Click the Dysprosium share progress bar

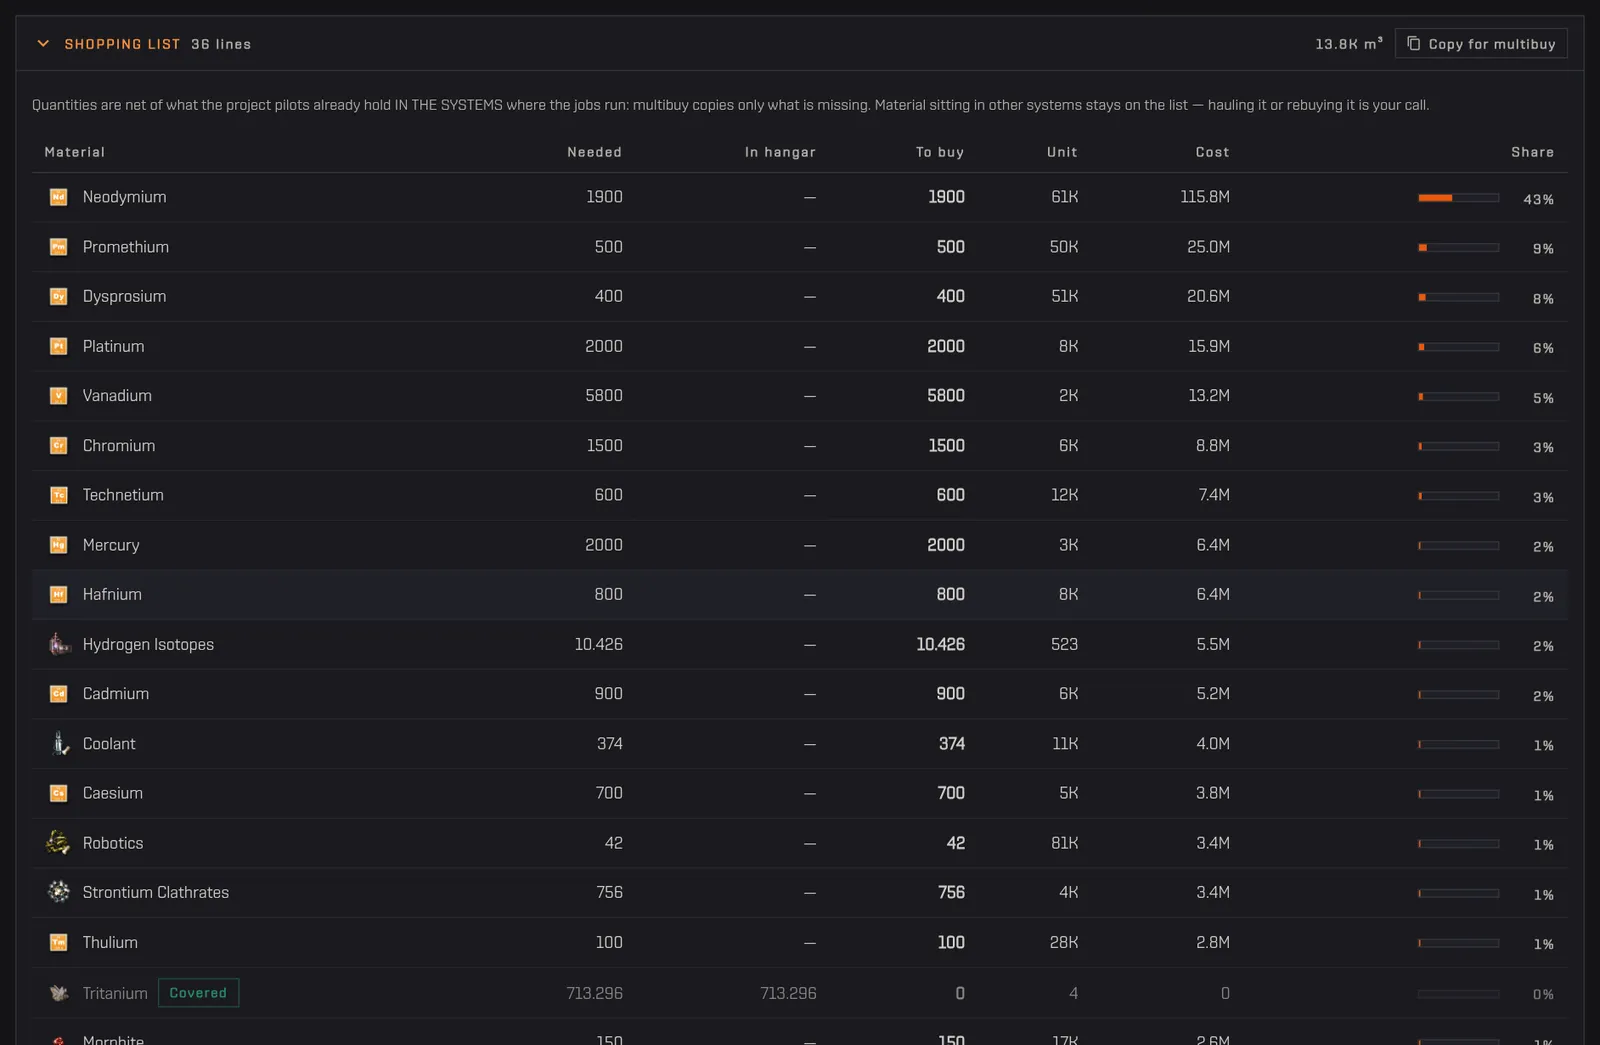1458,297
